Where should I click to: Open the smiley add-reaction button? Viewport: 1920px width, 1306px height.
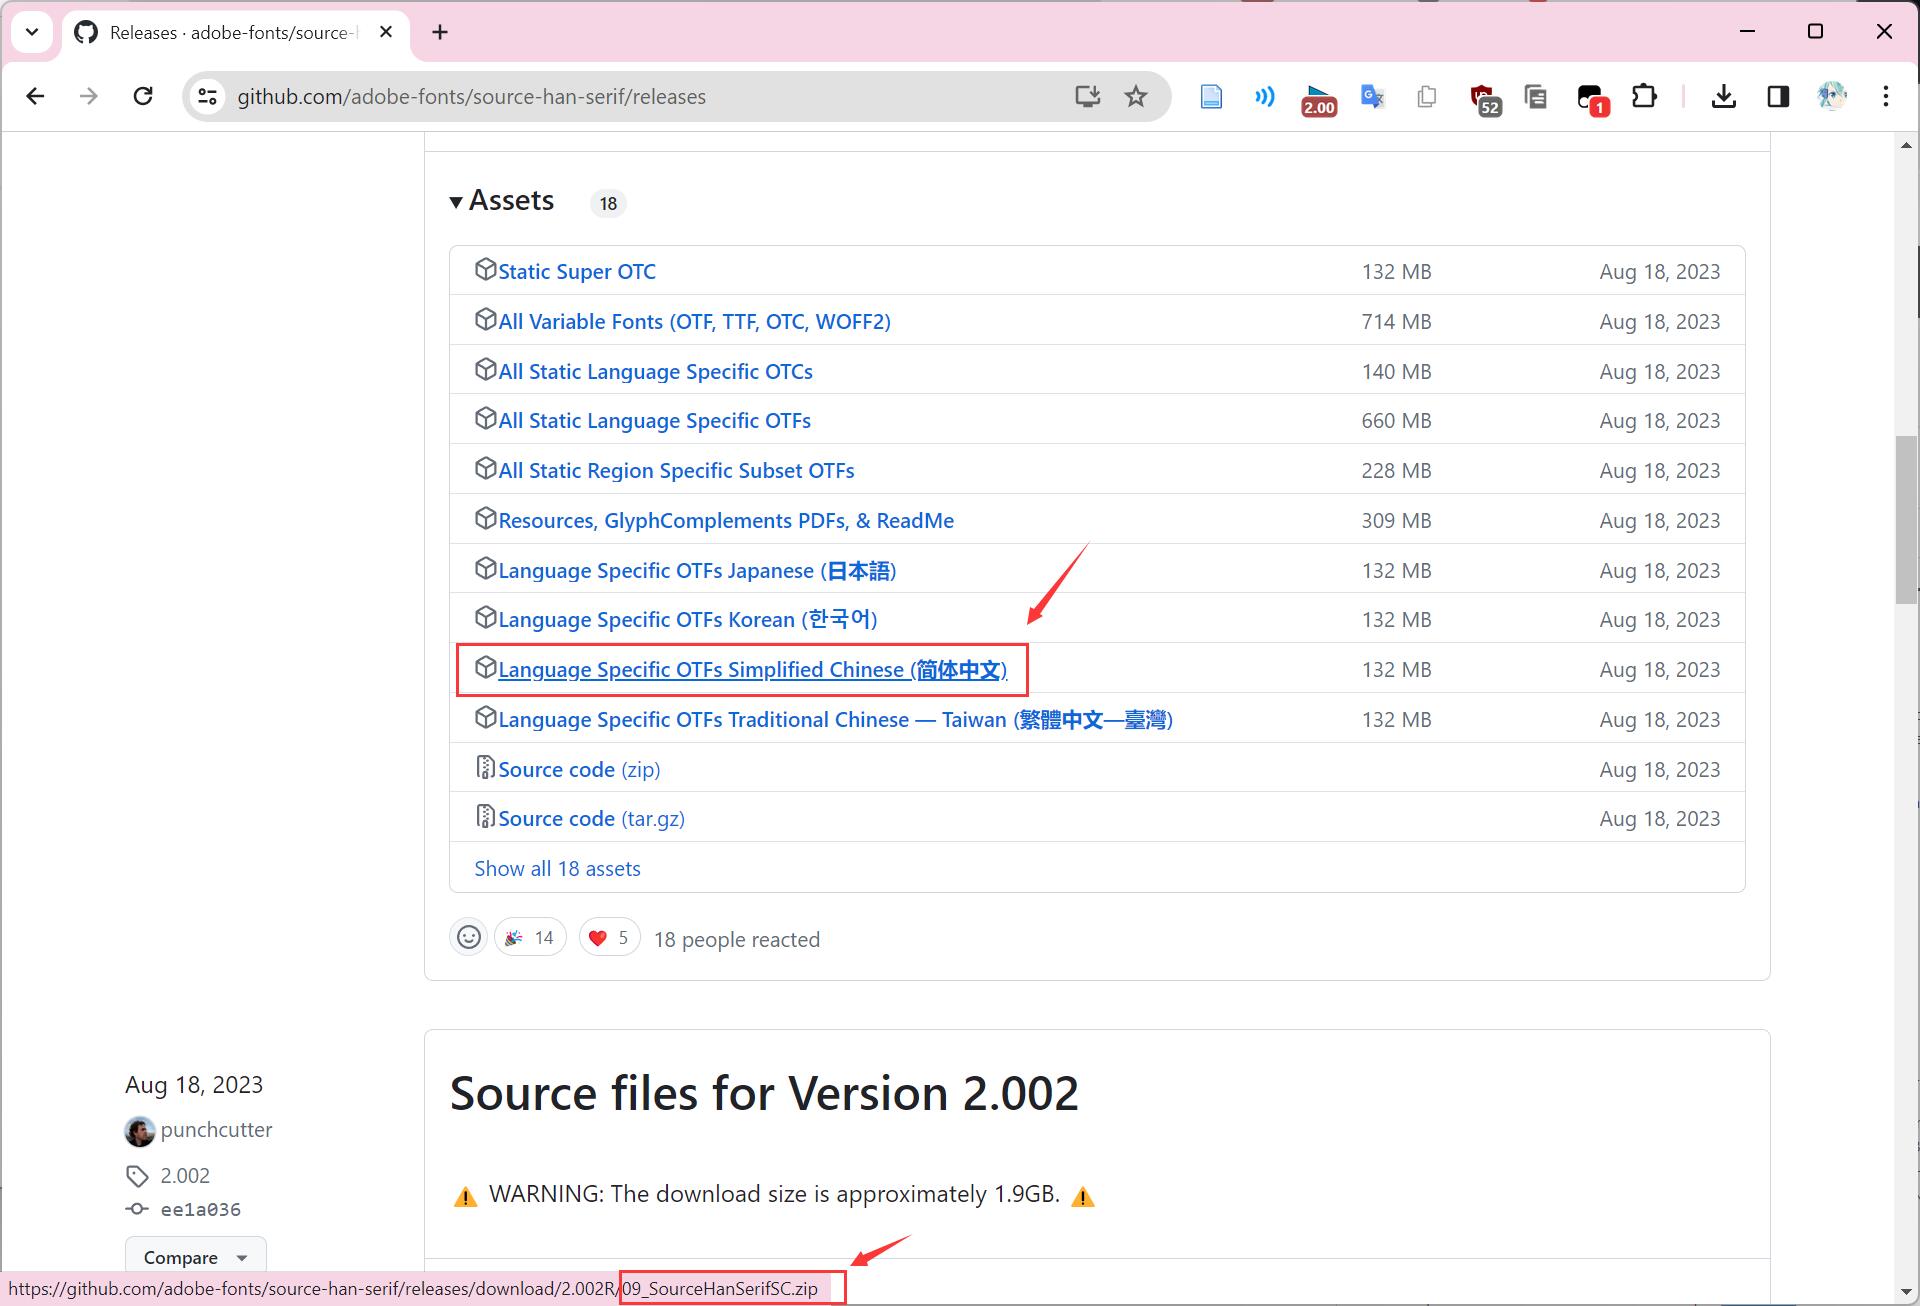tap(468, 937)
